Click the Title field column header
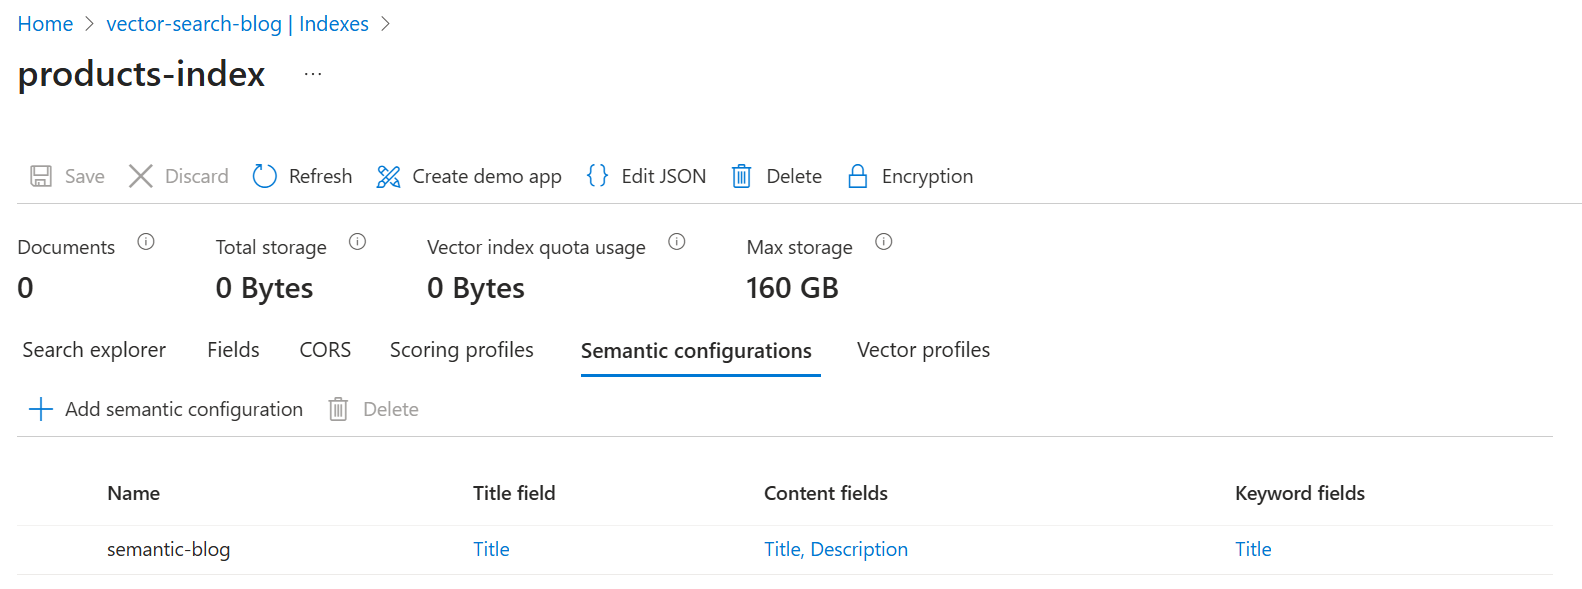 (514, 493)
